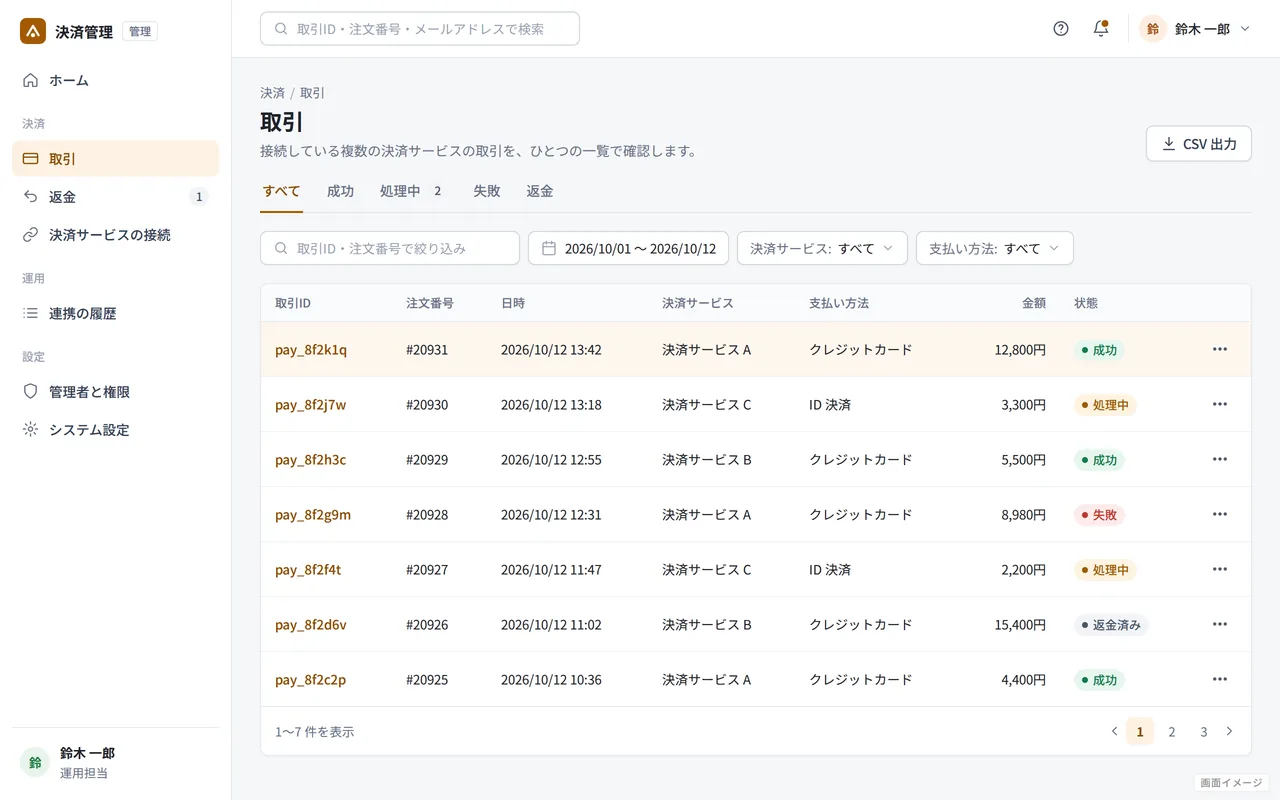1280x800 pixels.
Task: Open システム設定 in the sidebar
Action: tap(115, 430)
